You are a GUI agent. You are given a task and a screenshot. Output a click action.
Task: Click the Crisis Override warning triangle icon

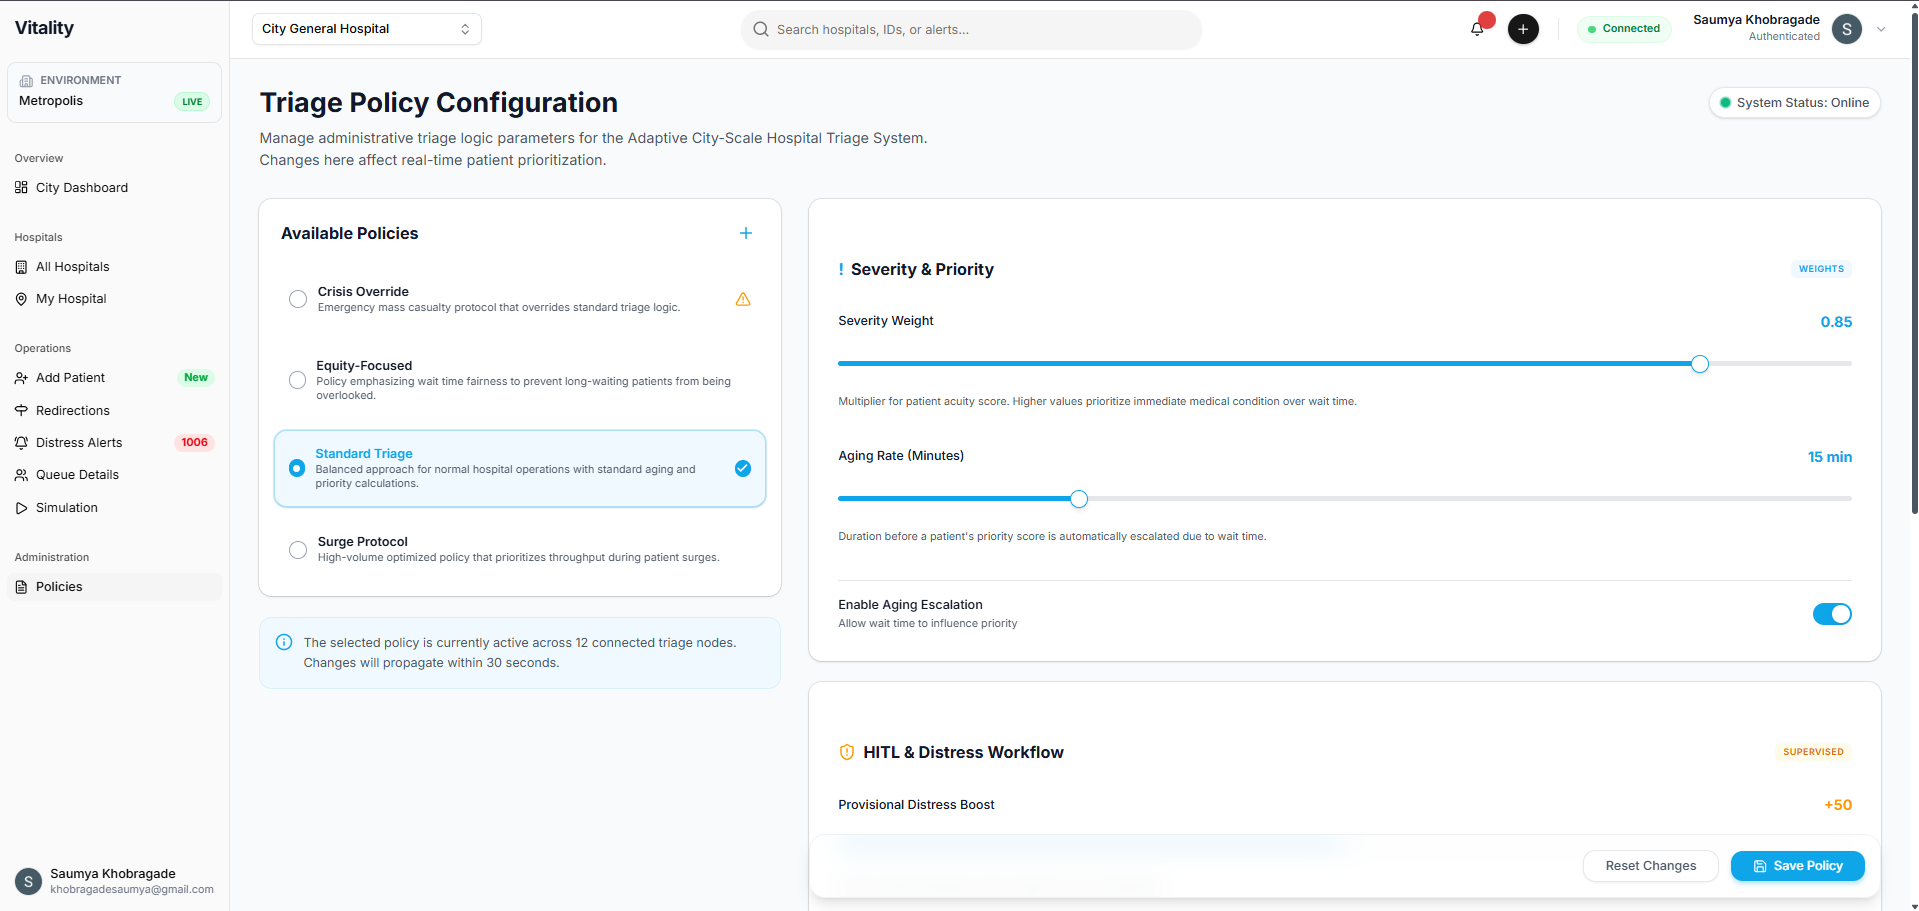(743, 299)
